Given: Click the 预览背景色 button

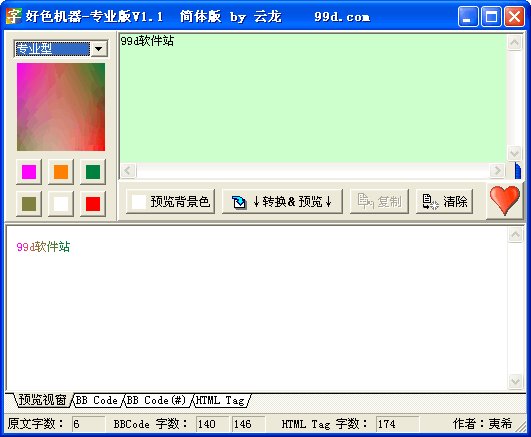Looking at the screenshot, I should point(170,202).
